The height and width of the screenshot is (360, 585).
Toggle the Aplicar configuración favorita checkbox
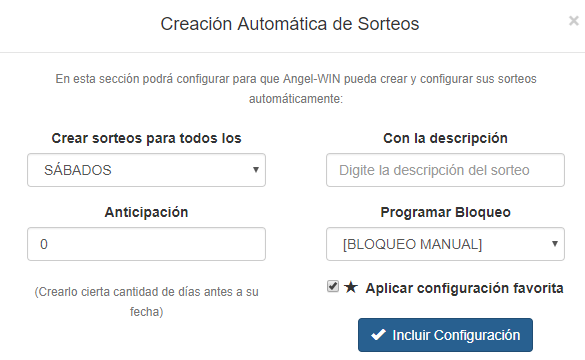(333, 287)
